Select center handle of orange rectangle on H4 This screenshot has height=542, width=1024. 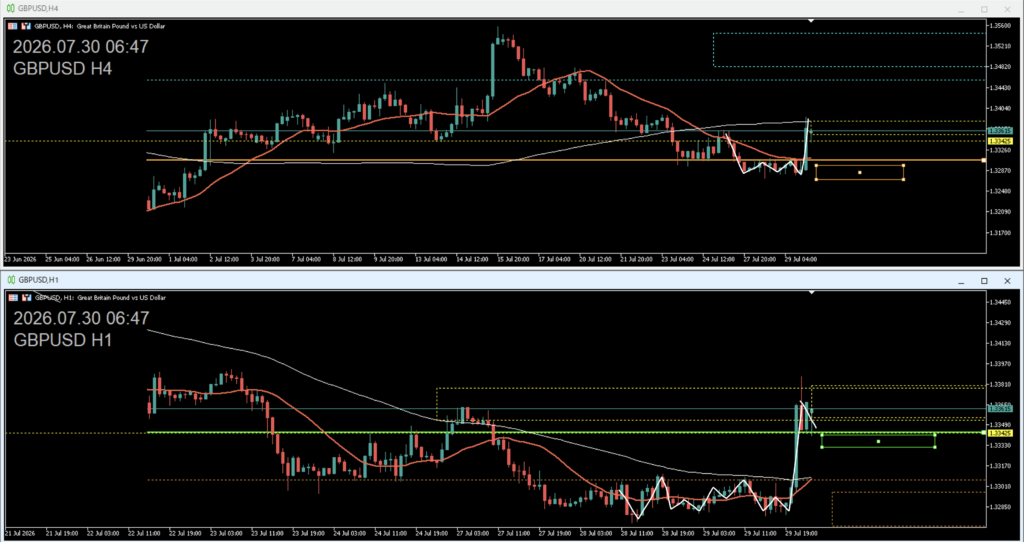click(859, 172)
